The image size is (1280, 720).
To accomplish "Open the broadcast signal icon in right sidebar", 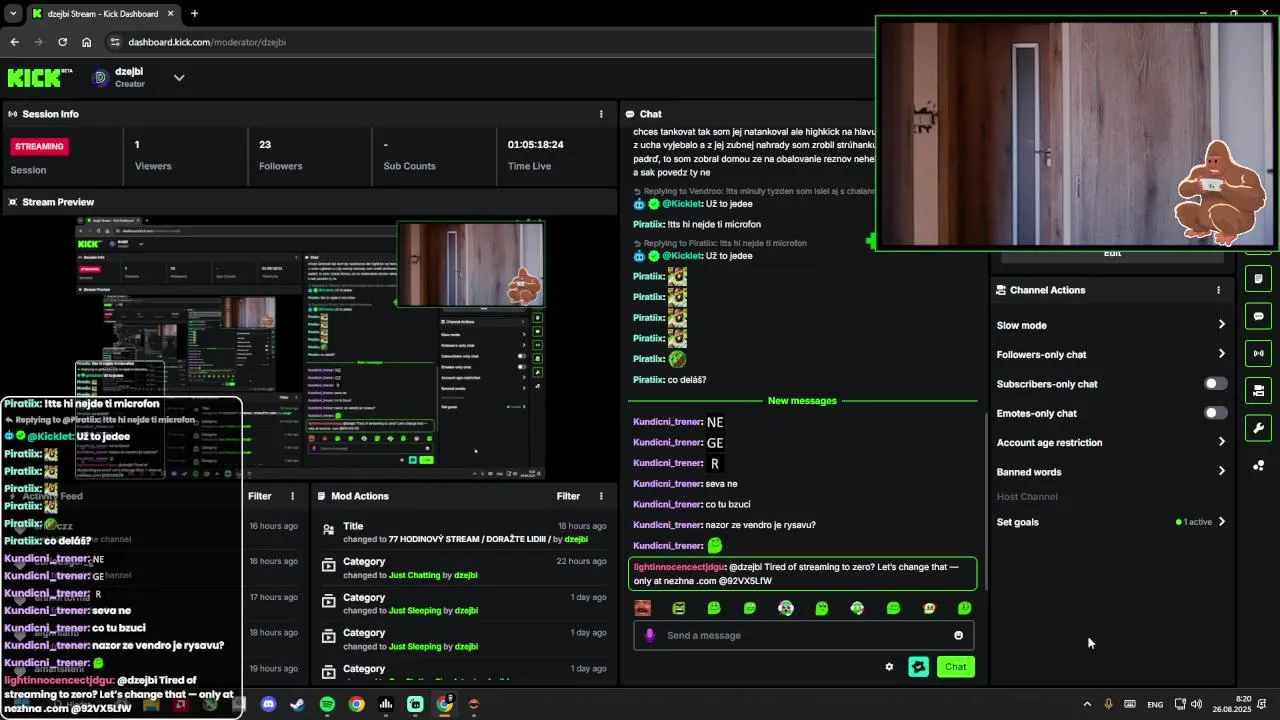I will 1258,353.
